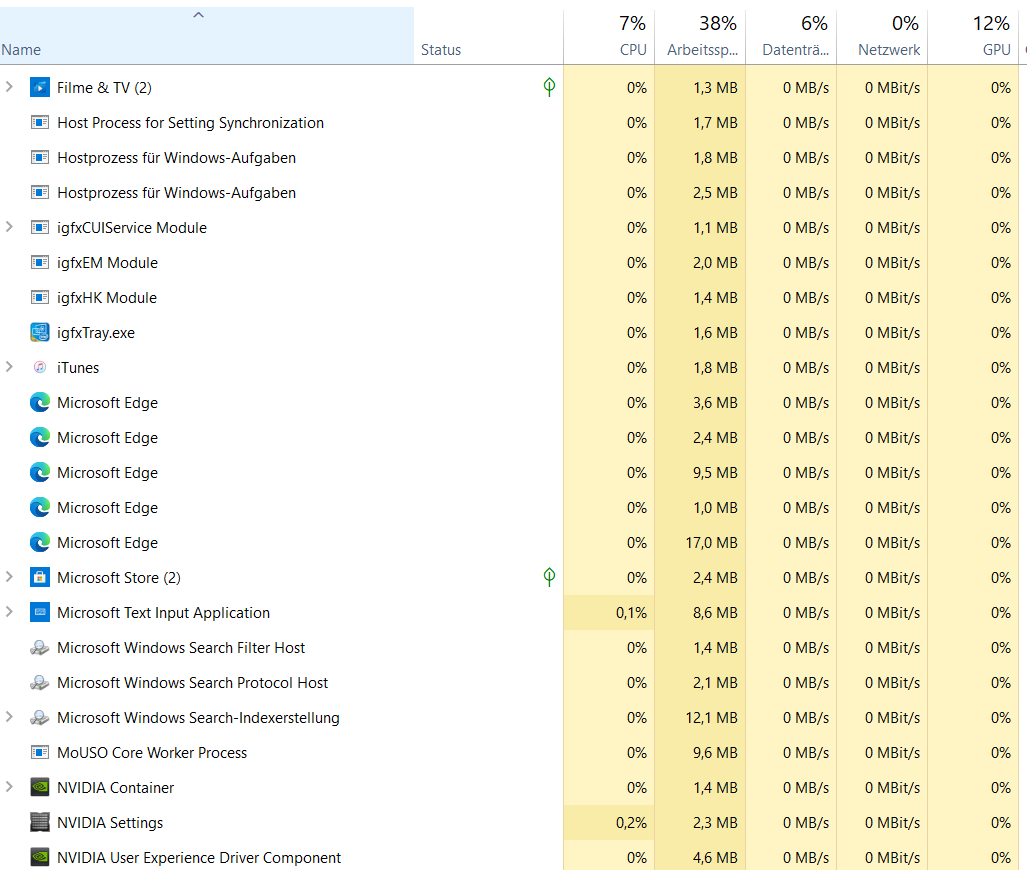Click the 8,6 MB memory value

coord(715,613)
